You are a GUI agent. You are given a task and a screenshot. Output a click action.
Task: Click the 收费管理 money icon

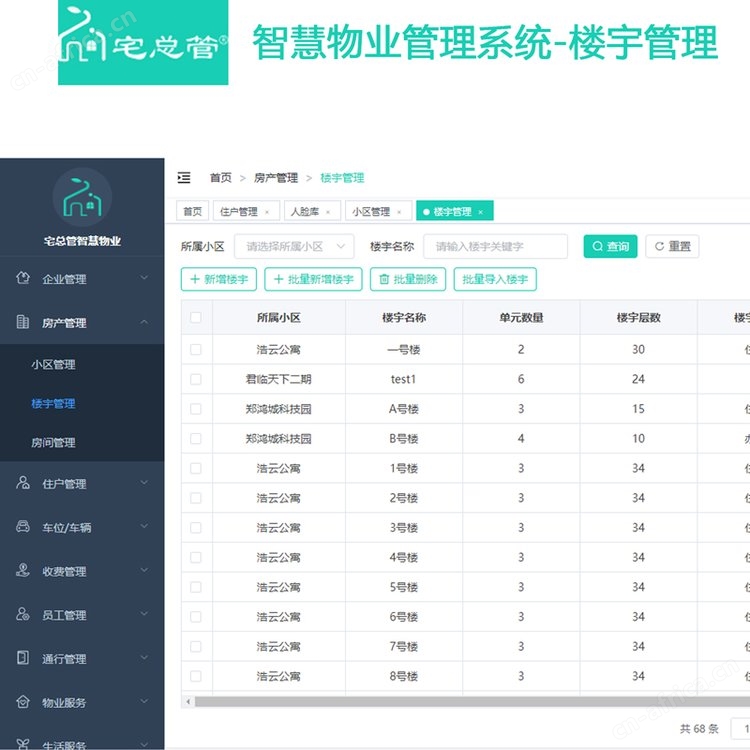[x=22, y=571]
